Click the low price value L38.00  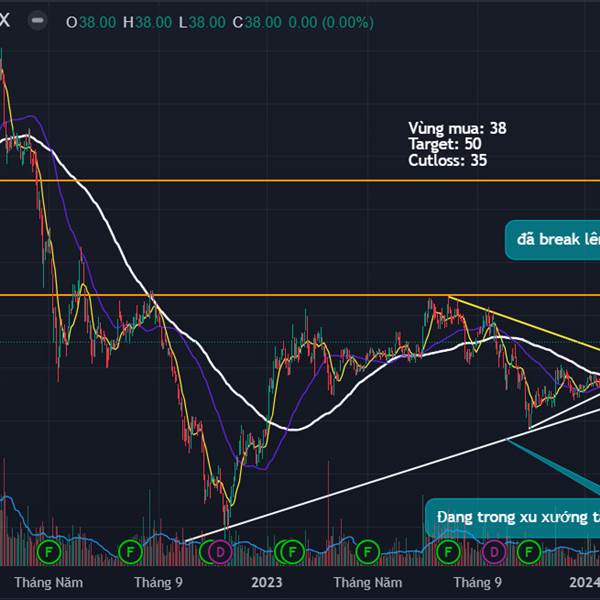click(202, 23)
